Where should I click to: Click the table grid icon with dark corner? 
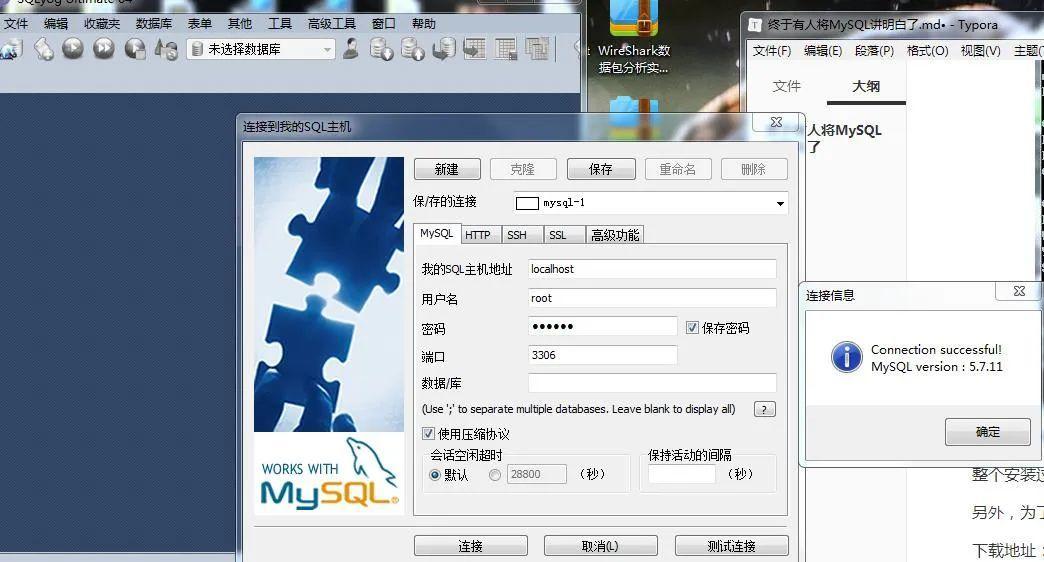click(506, 49)
